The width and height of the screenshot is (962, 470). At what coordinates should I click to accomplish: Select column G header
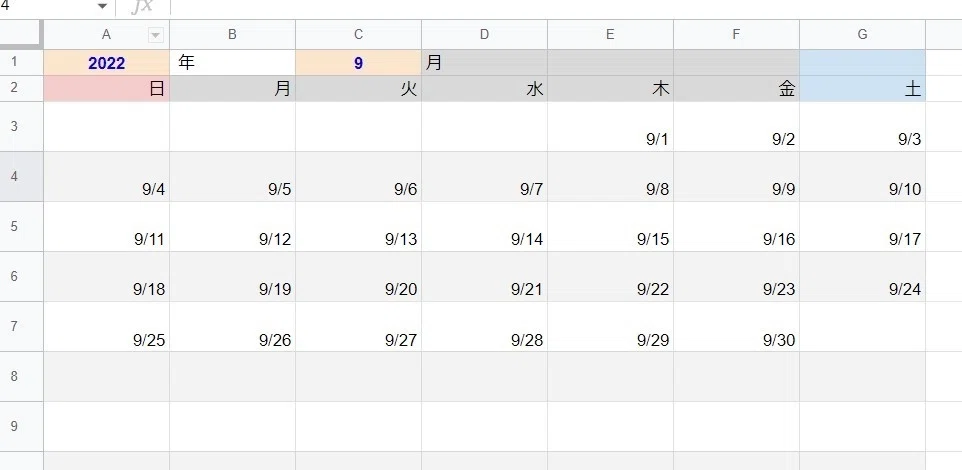tap(863, 35)
